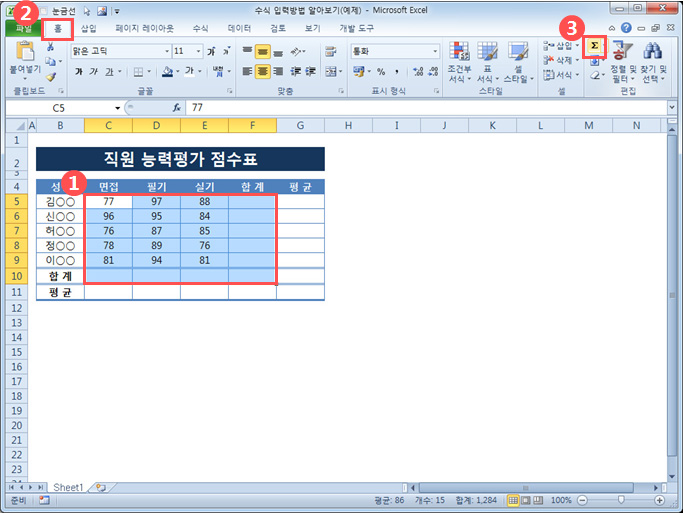This screenshot has height=513, width=683.
Task: Toggle center horizontal alignment
Action: coord(263,71)
